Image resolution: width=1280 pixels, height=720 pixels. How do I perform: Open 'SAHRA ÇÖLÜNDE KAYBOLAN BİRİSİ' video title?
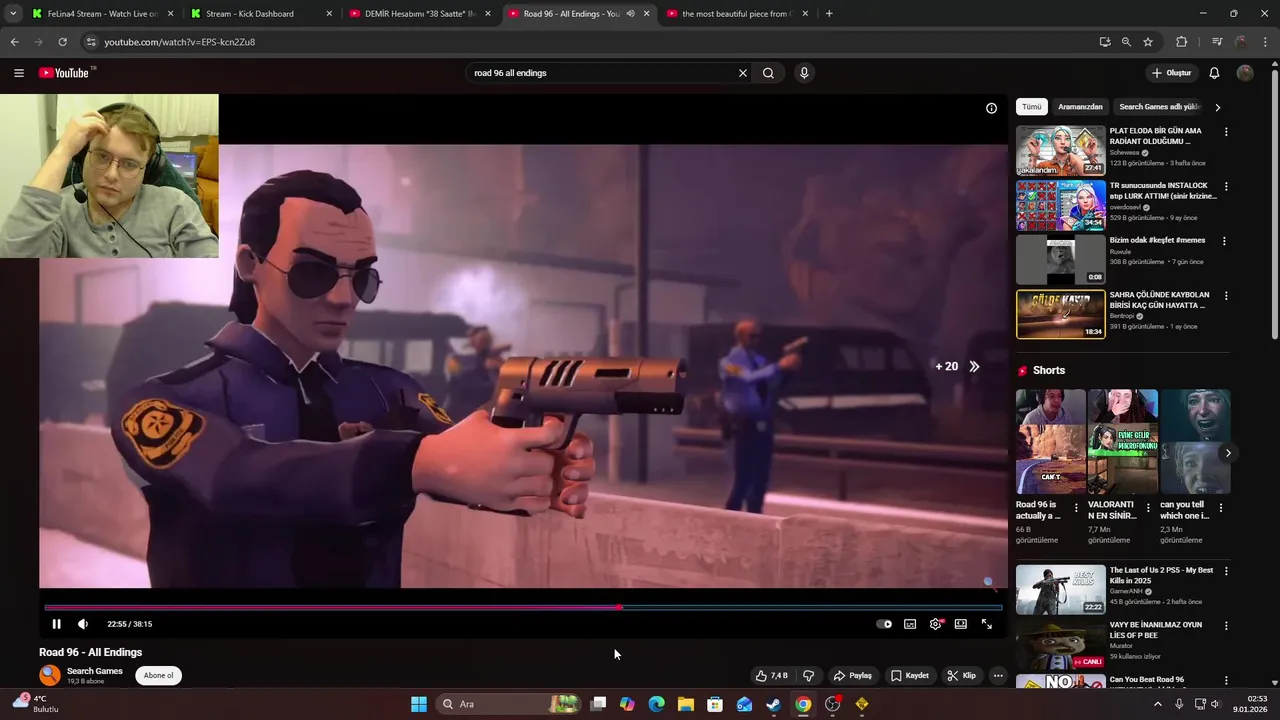click(x=1159, y=300)
